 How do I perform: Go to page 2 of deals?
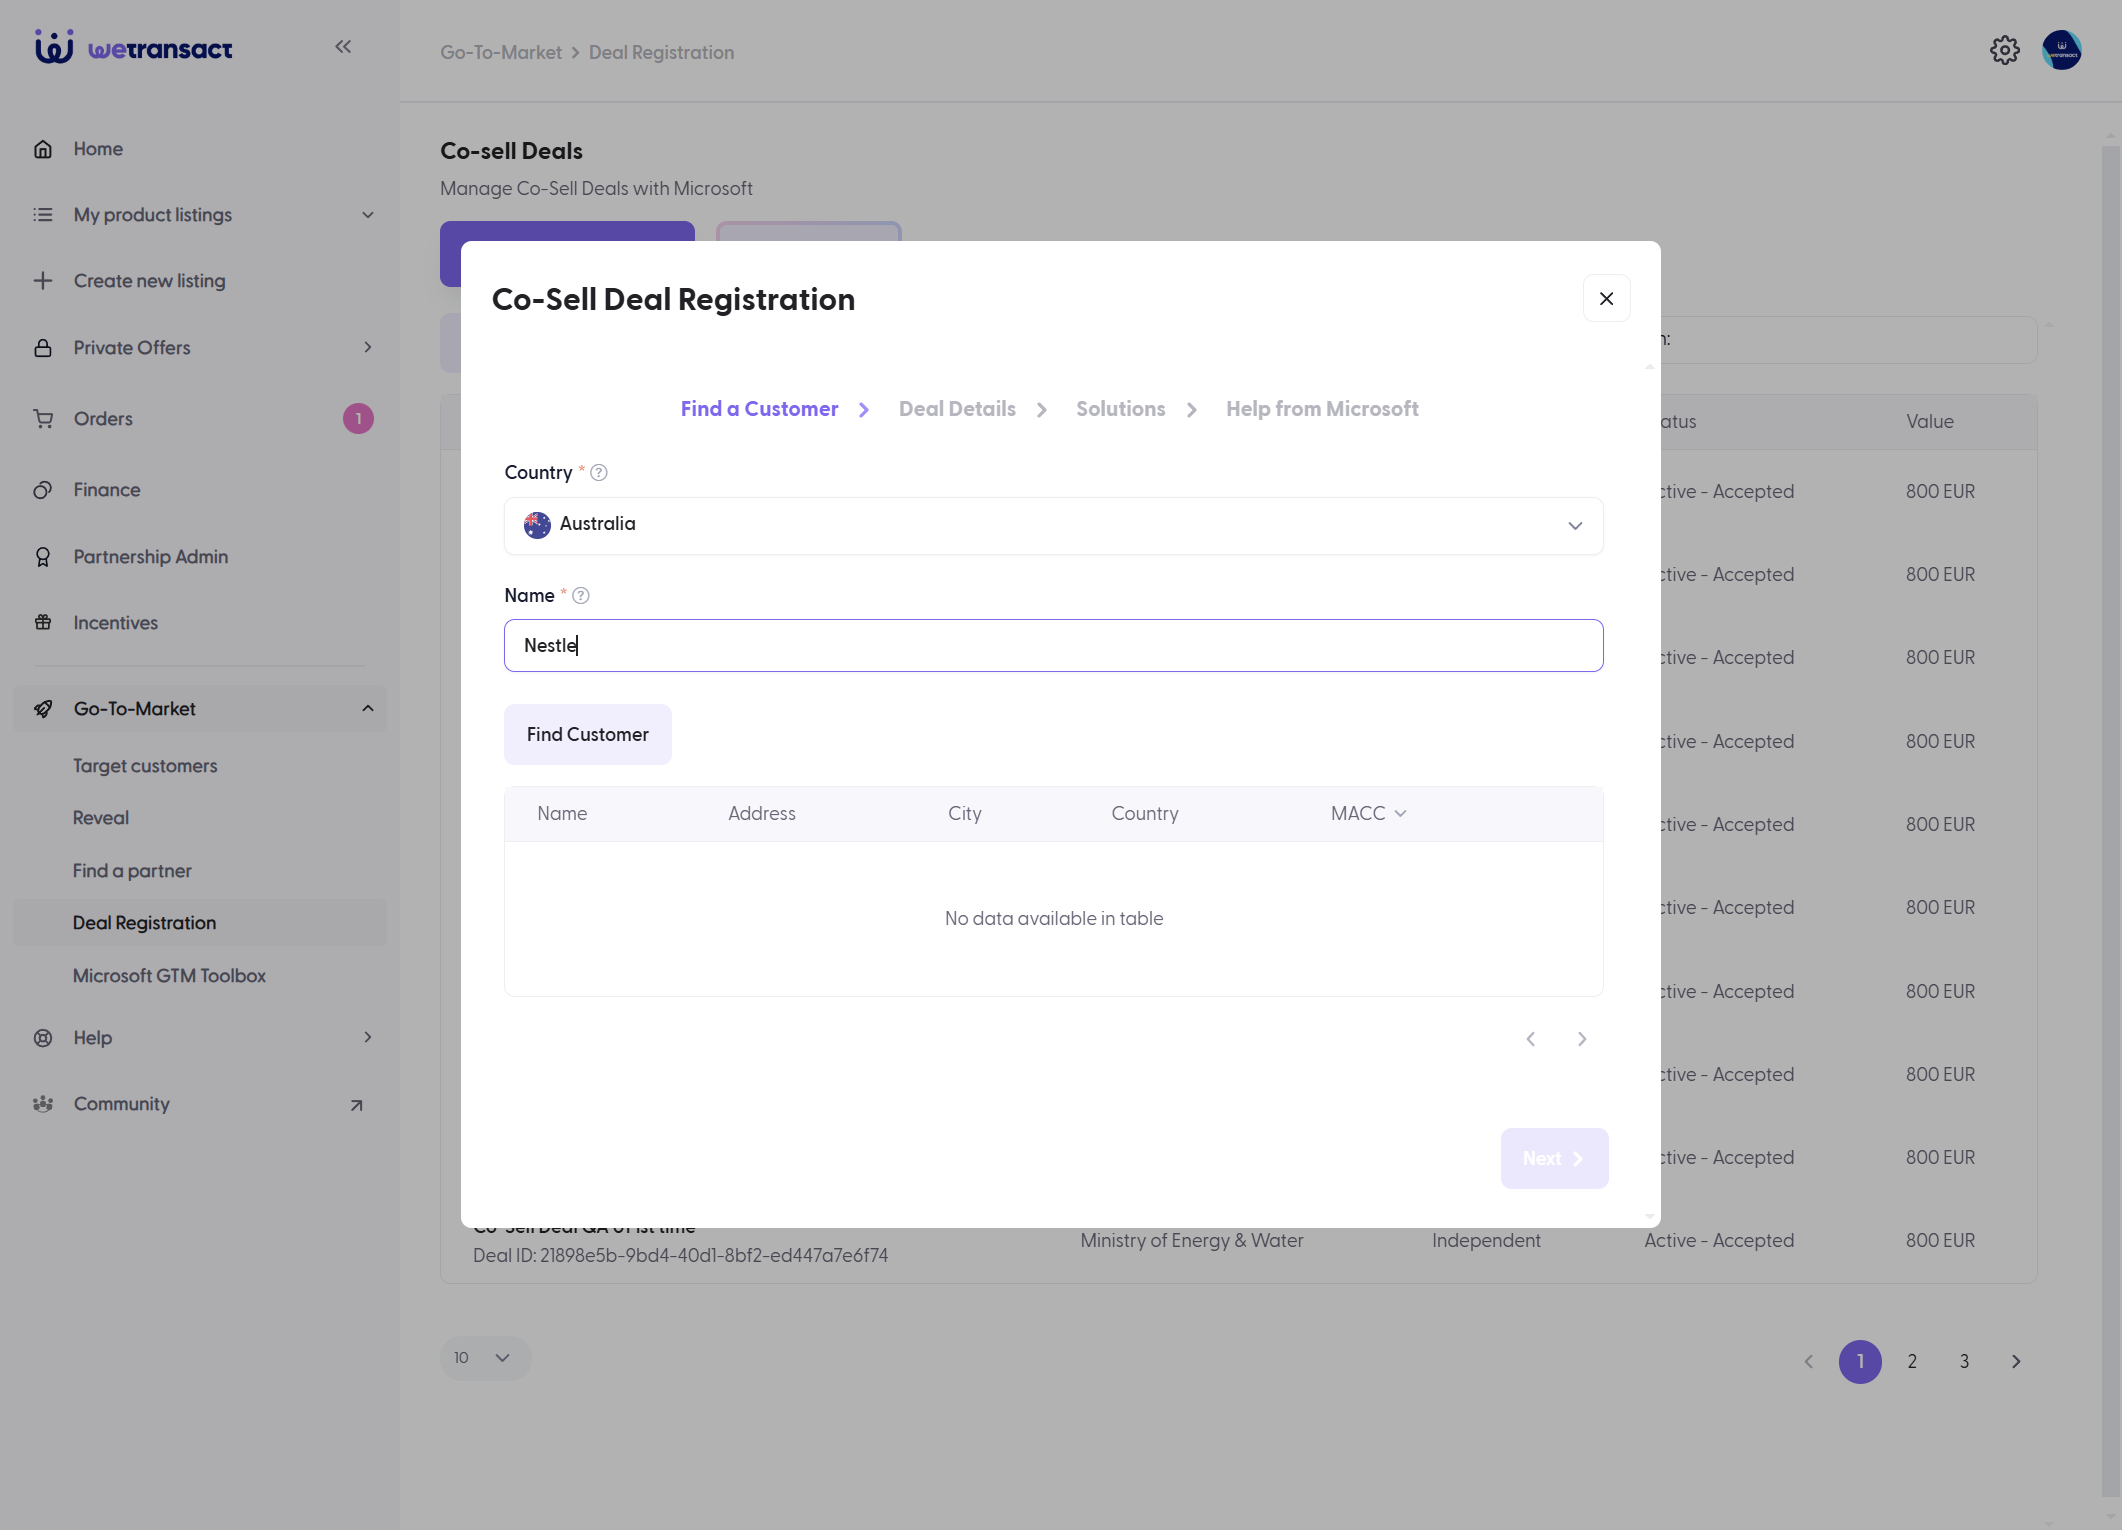point(1912,1362)
